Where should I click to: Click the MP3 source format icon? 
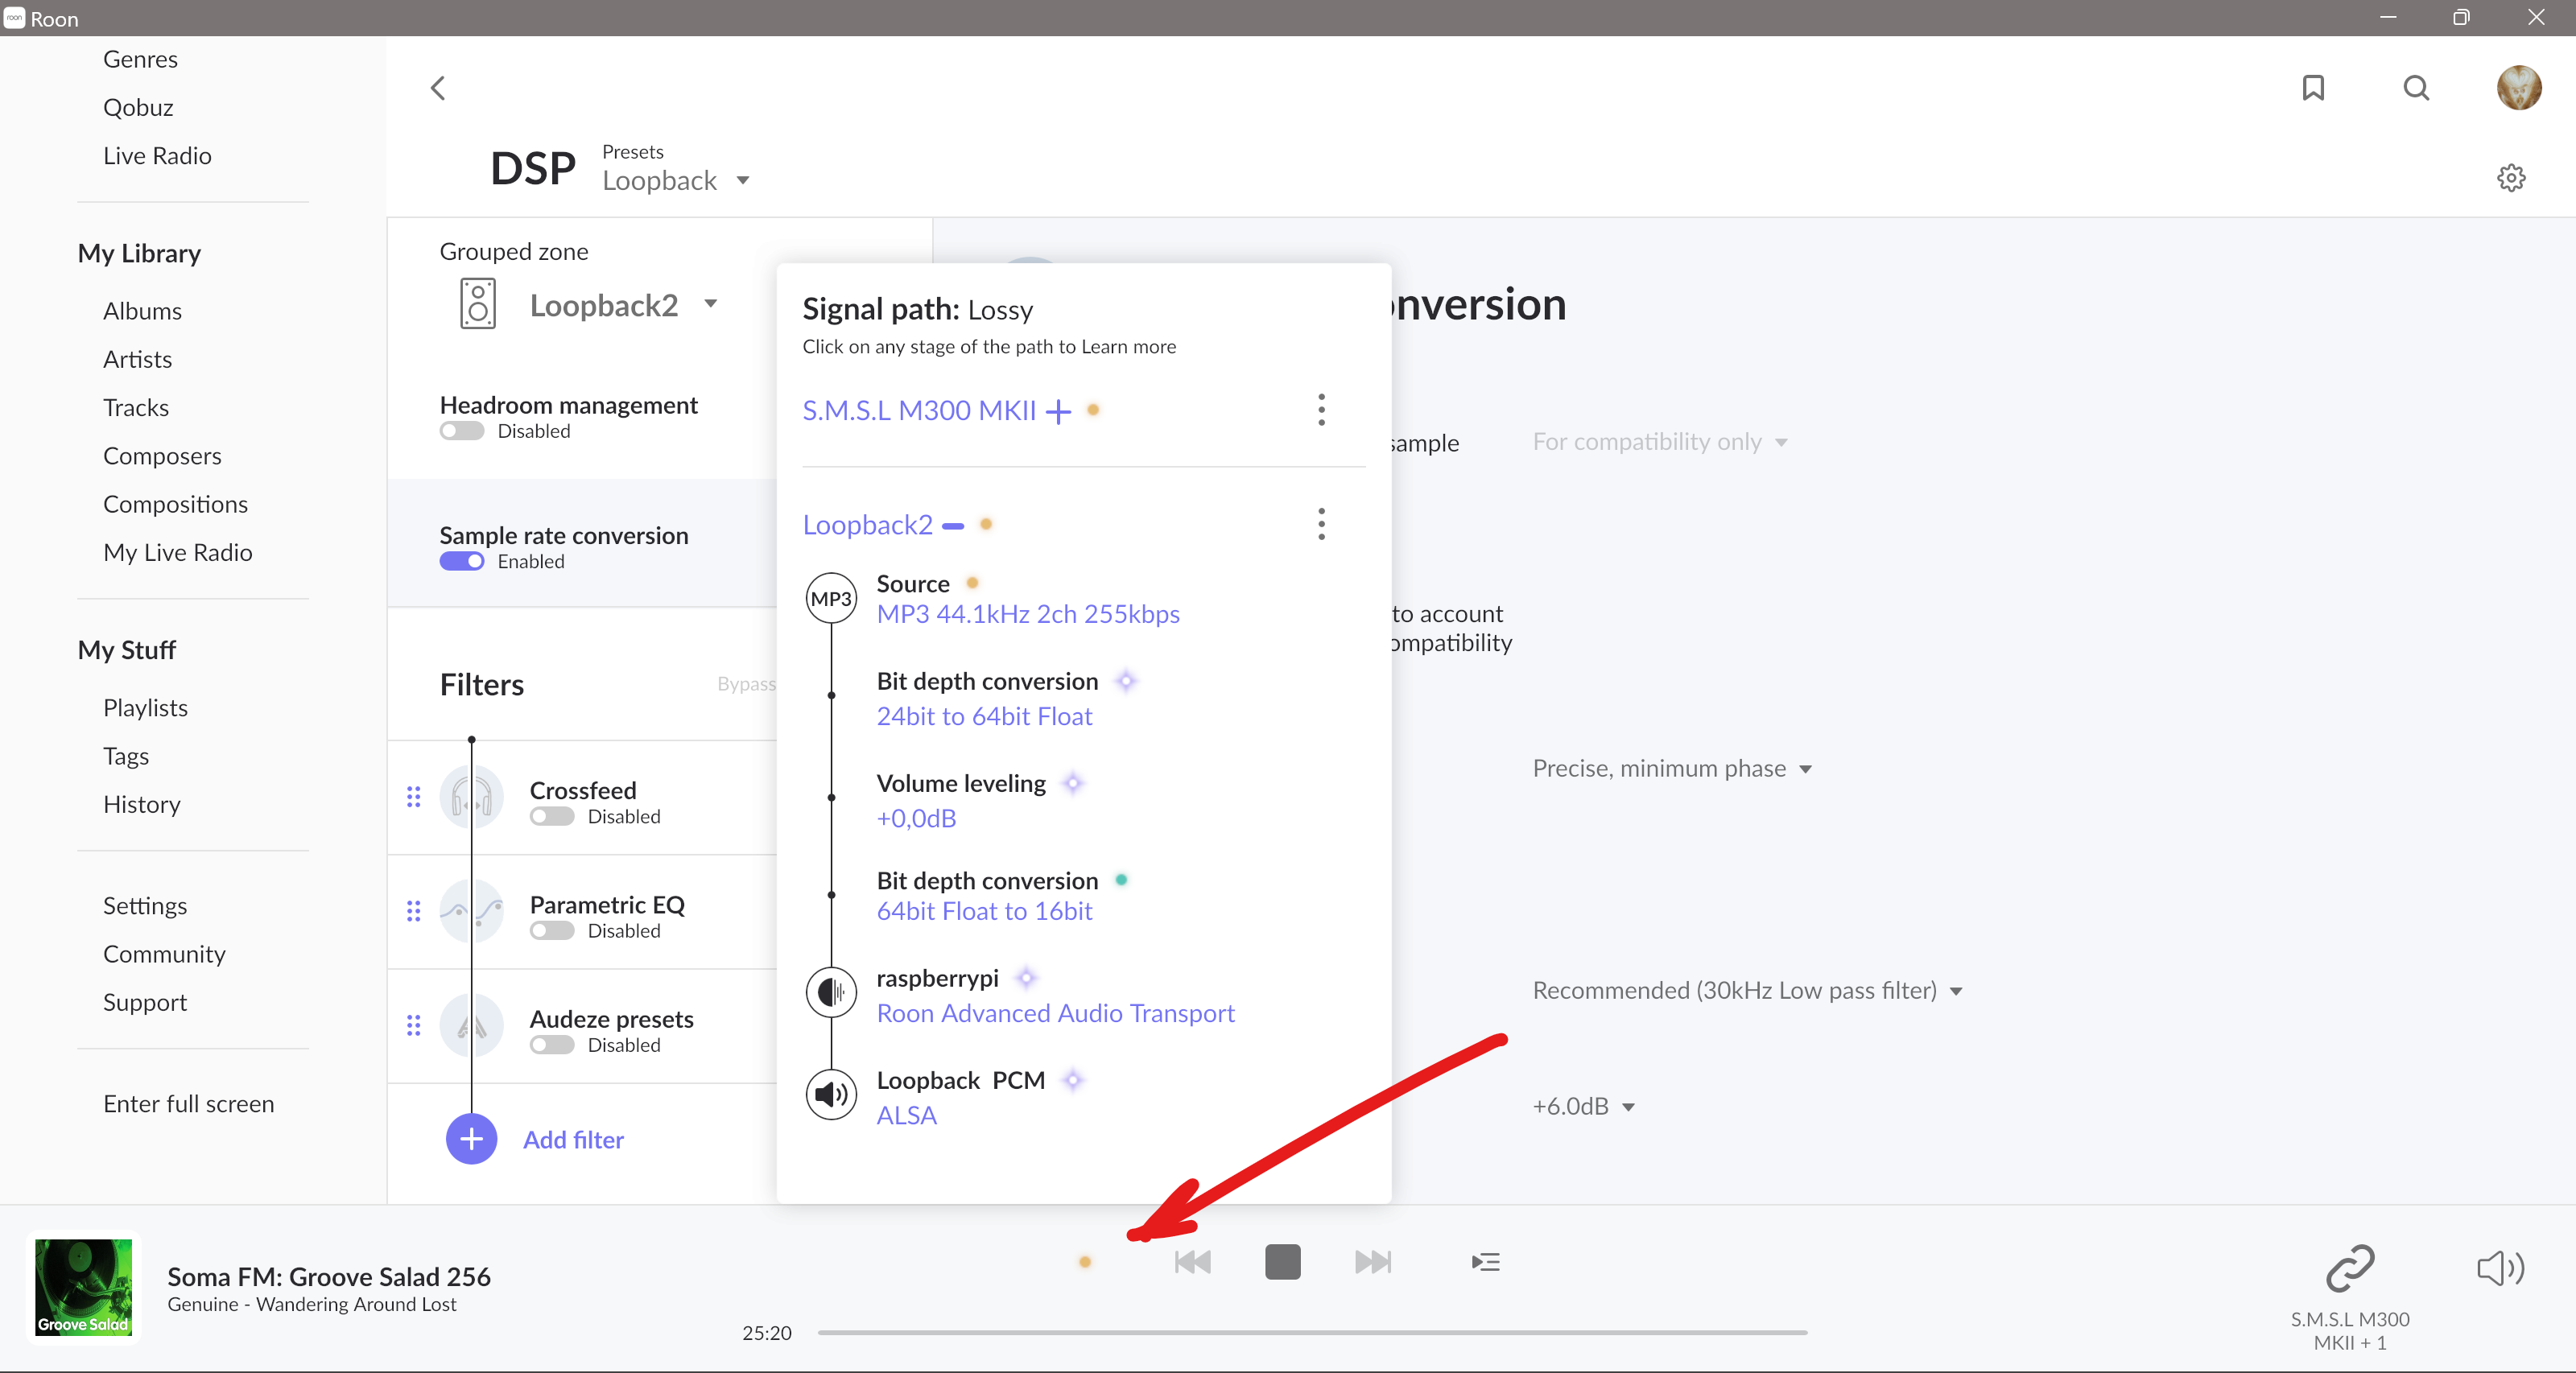coord(831,598)
